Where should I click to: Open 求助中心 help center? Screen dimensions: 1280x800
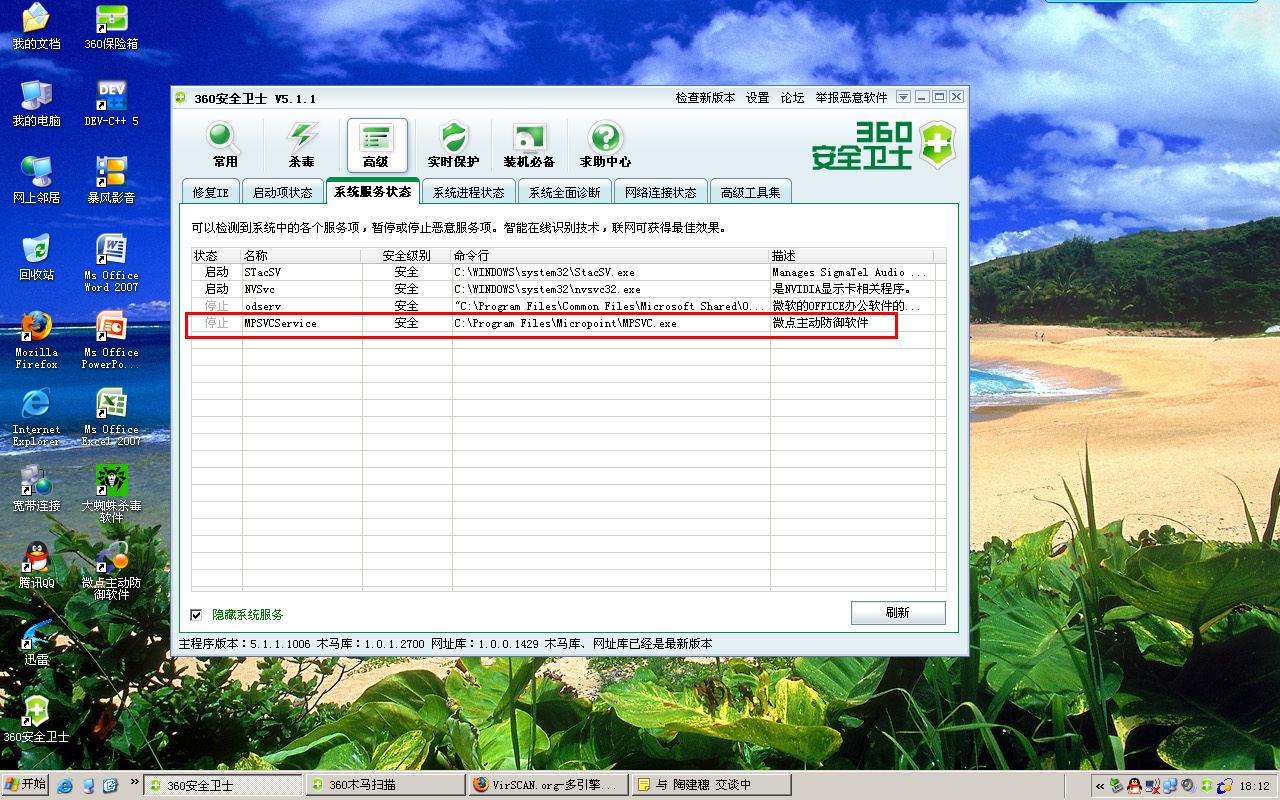click(x=605, y=145)
